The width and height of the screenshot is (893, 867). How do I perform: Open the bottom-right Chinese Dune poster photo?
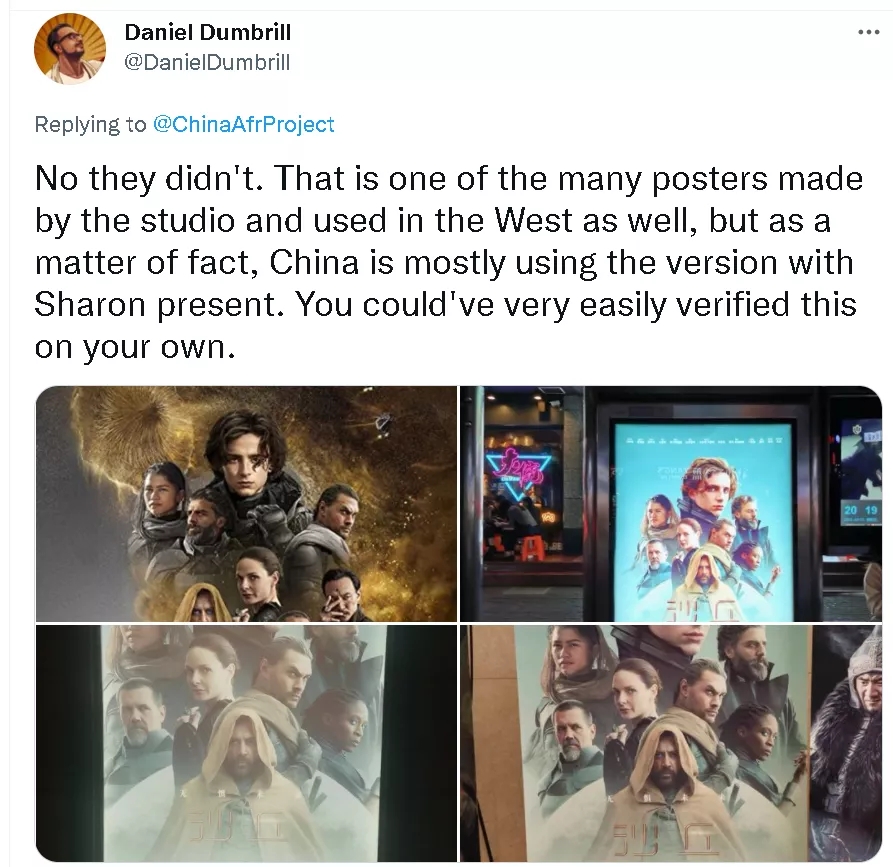point(671,743)
